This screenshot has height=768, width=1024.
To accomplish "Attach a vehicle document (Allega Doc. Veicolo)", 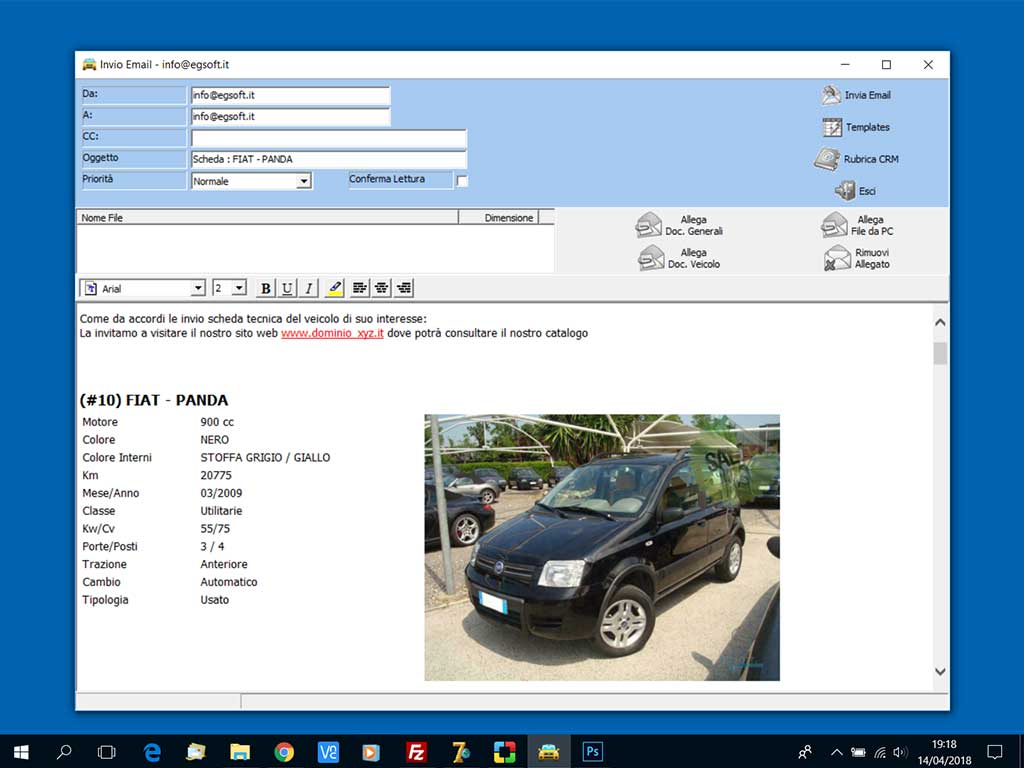I will coord(679,258).
